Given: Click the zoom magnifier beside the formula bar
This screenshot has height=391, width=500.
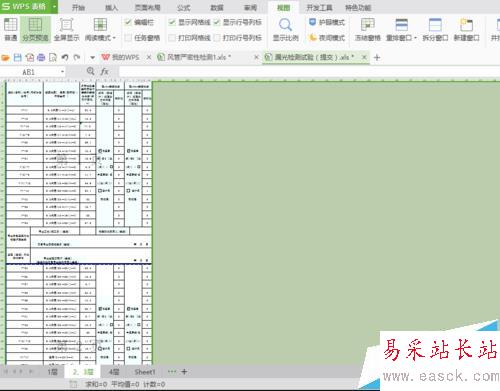Looking at the screenshot, I should click(x=90, y=71).
